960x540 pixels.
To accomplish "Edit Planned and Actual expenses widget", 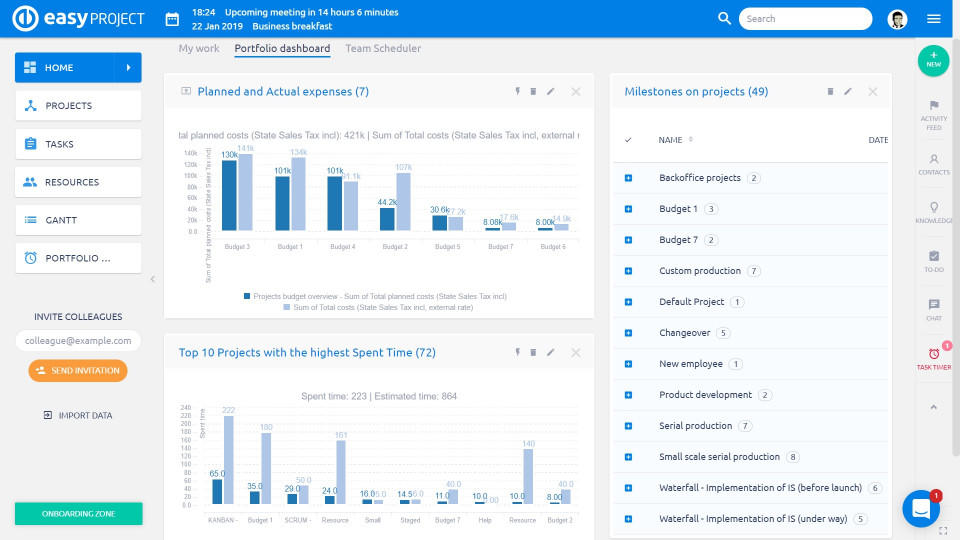I will coord(550,91).
